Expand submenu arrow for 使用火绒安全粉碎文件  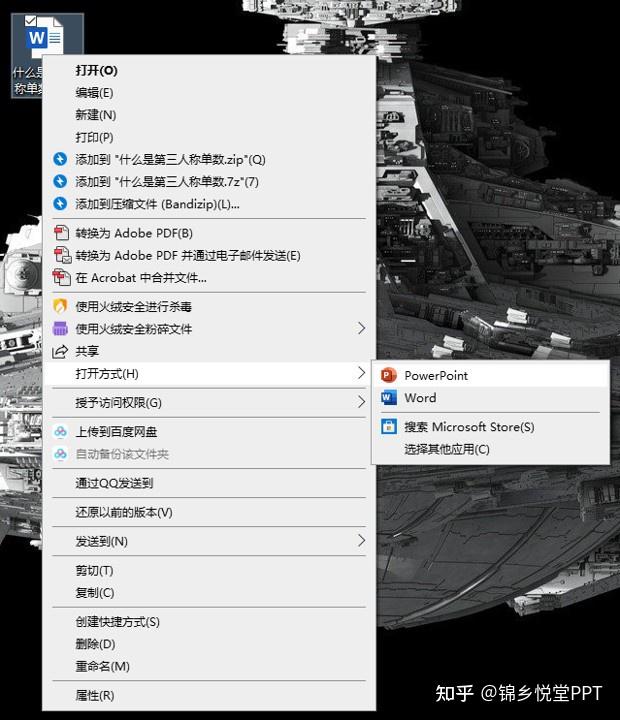pyautogui.click(x=361, y=328)
